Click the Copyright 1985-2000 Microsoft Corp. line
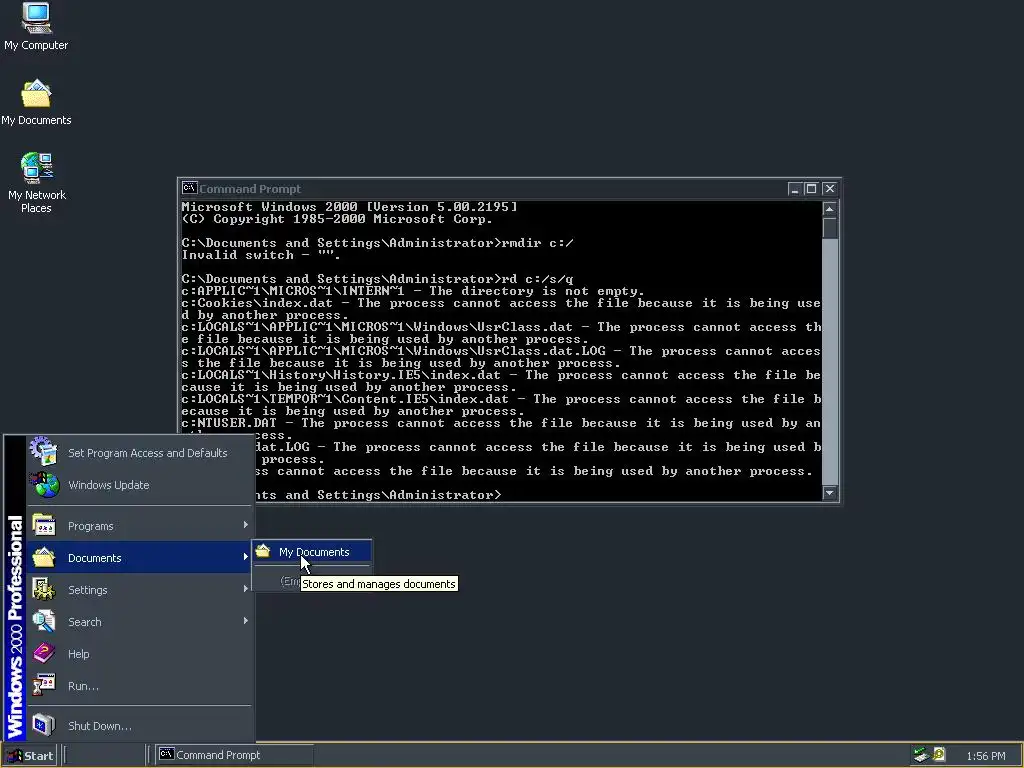The width and height of the screenshot is (1024, 768). pyautogui.click(x=337, y=219)
